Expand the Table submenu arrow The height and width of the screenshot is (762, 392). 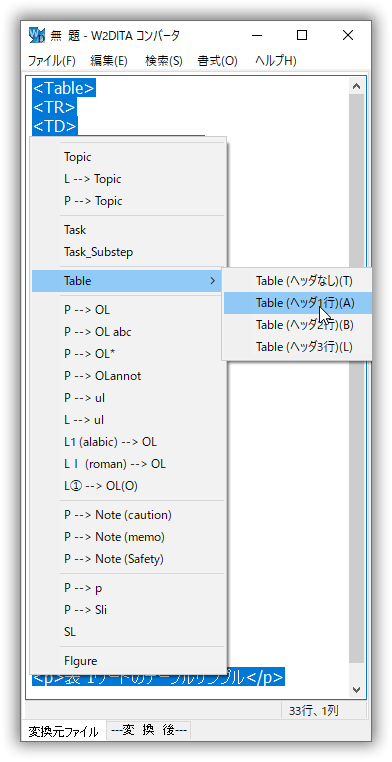tap(212, 281)
